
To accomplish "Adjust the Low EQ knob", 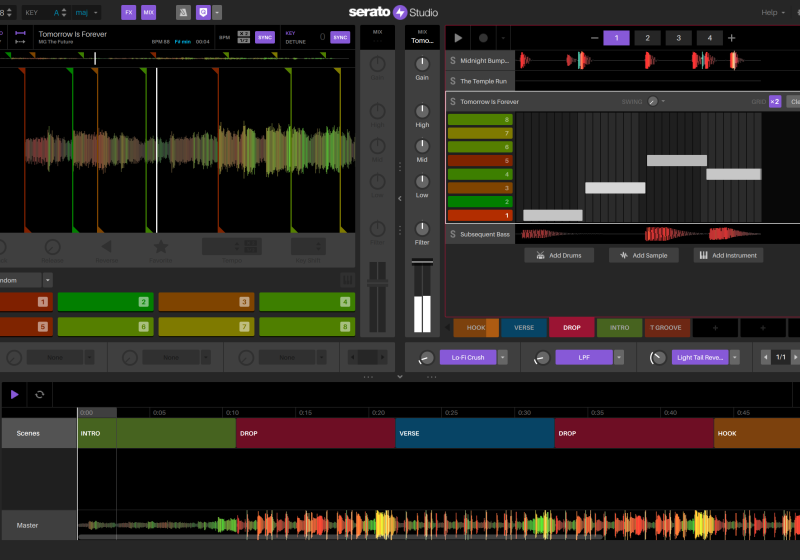I will pos(422,182).
